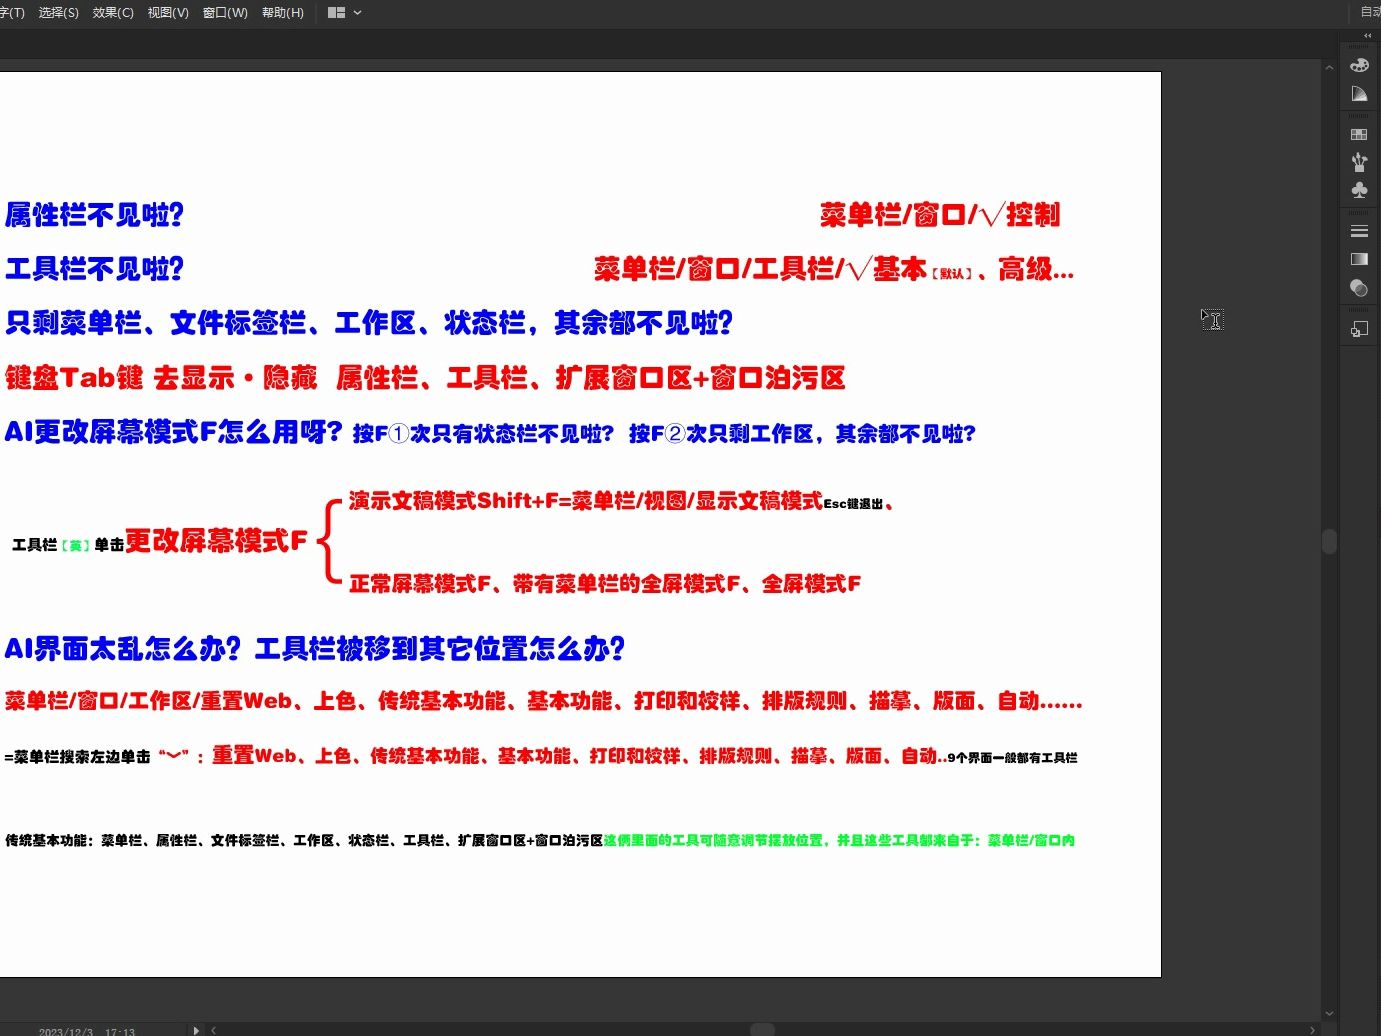Viewport: 1381px width, 1036px height.
Task: Click the Arrange Documents grid icon
Action: tap(336, 13)
